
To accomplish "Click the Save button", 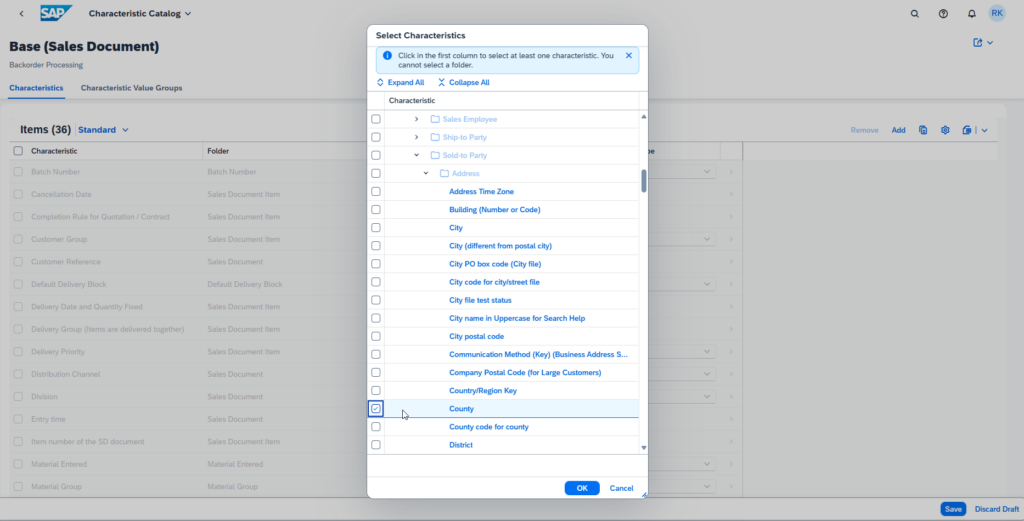I will 953,509.
